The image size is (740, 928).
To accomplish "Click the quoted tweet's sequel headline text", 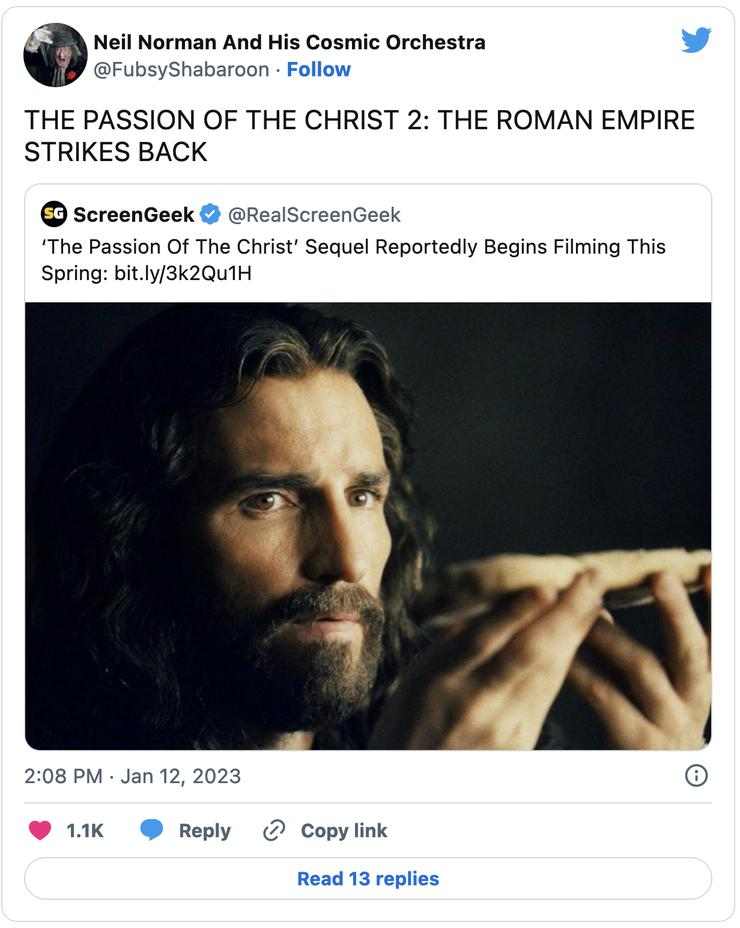I will point(353,259).
